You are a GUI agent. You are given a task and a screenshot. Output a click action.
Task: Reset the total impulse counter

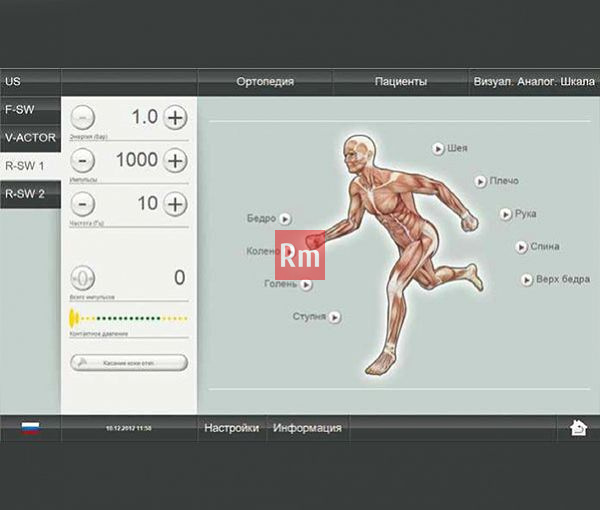(82, 278)
